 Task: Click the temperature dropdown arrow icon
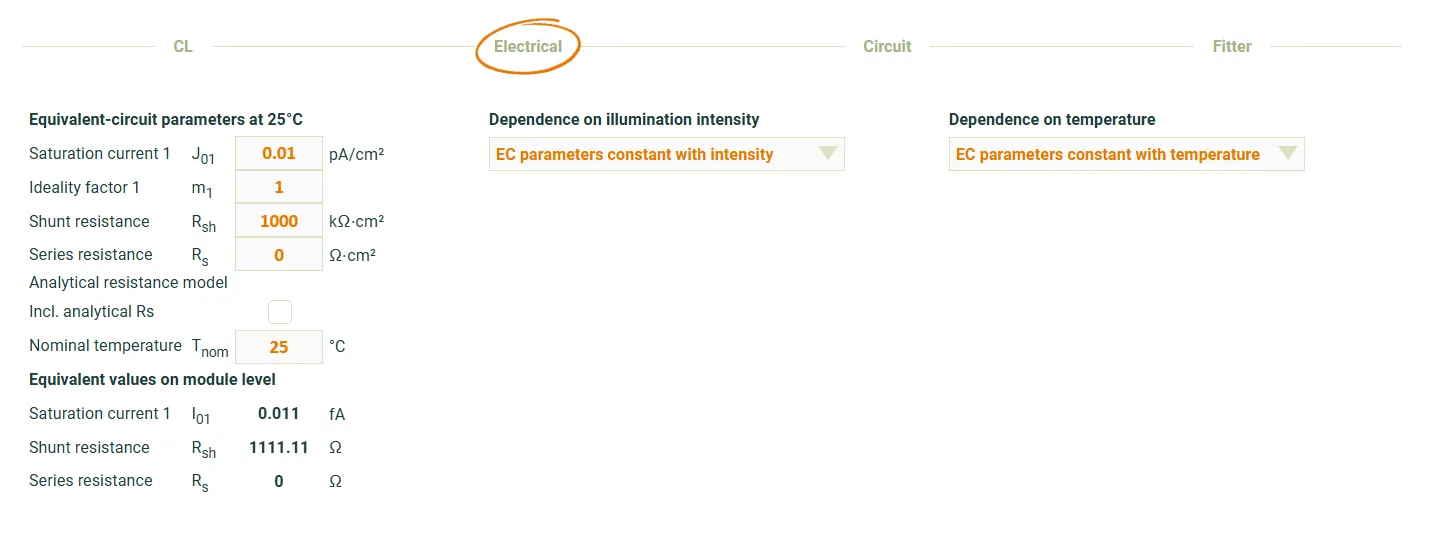pos(1287,154)
